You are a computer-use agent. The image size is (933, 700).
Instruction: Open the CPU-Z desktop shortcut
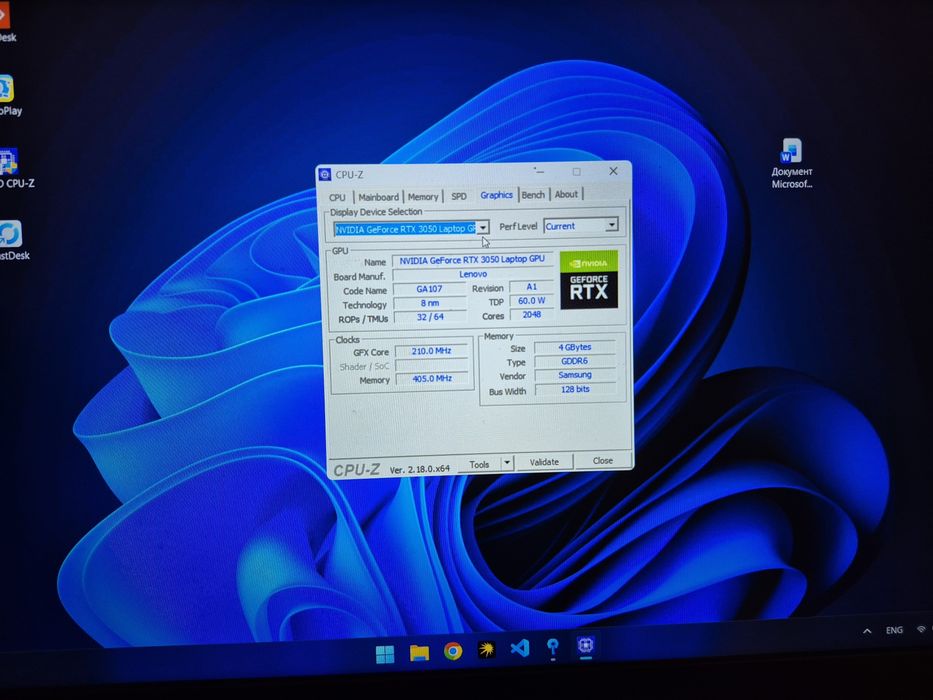tap(14, 168)
